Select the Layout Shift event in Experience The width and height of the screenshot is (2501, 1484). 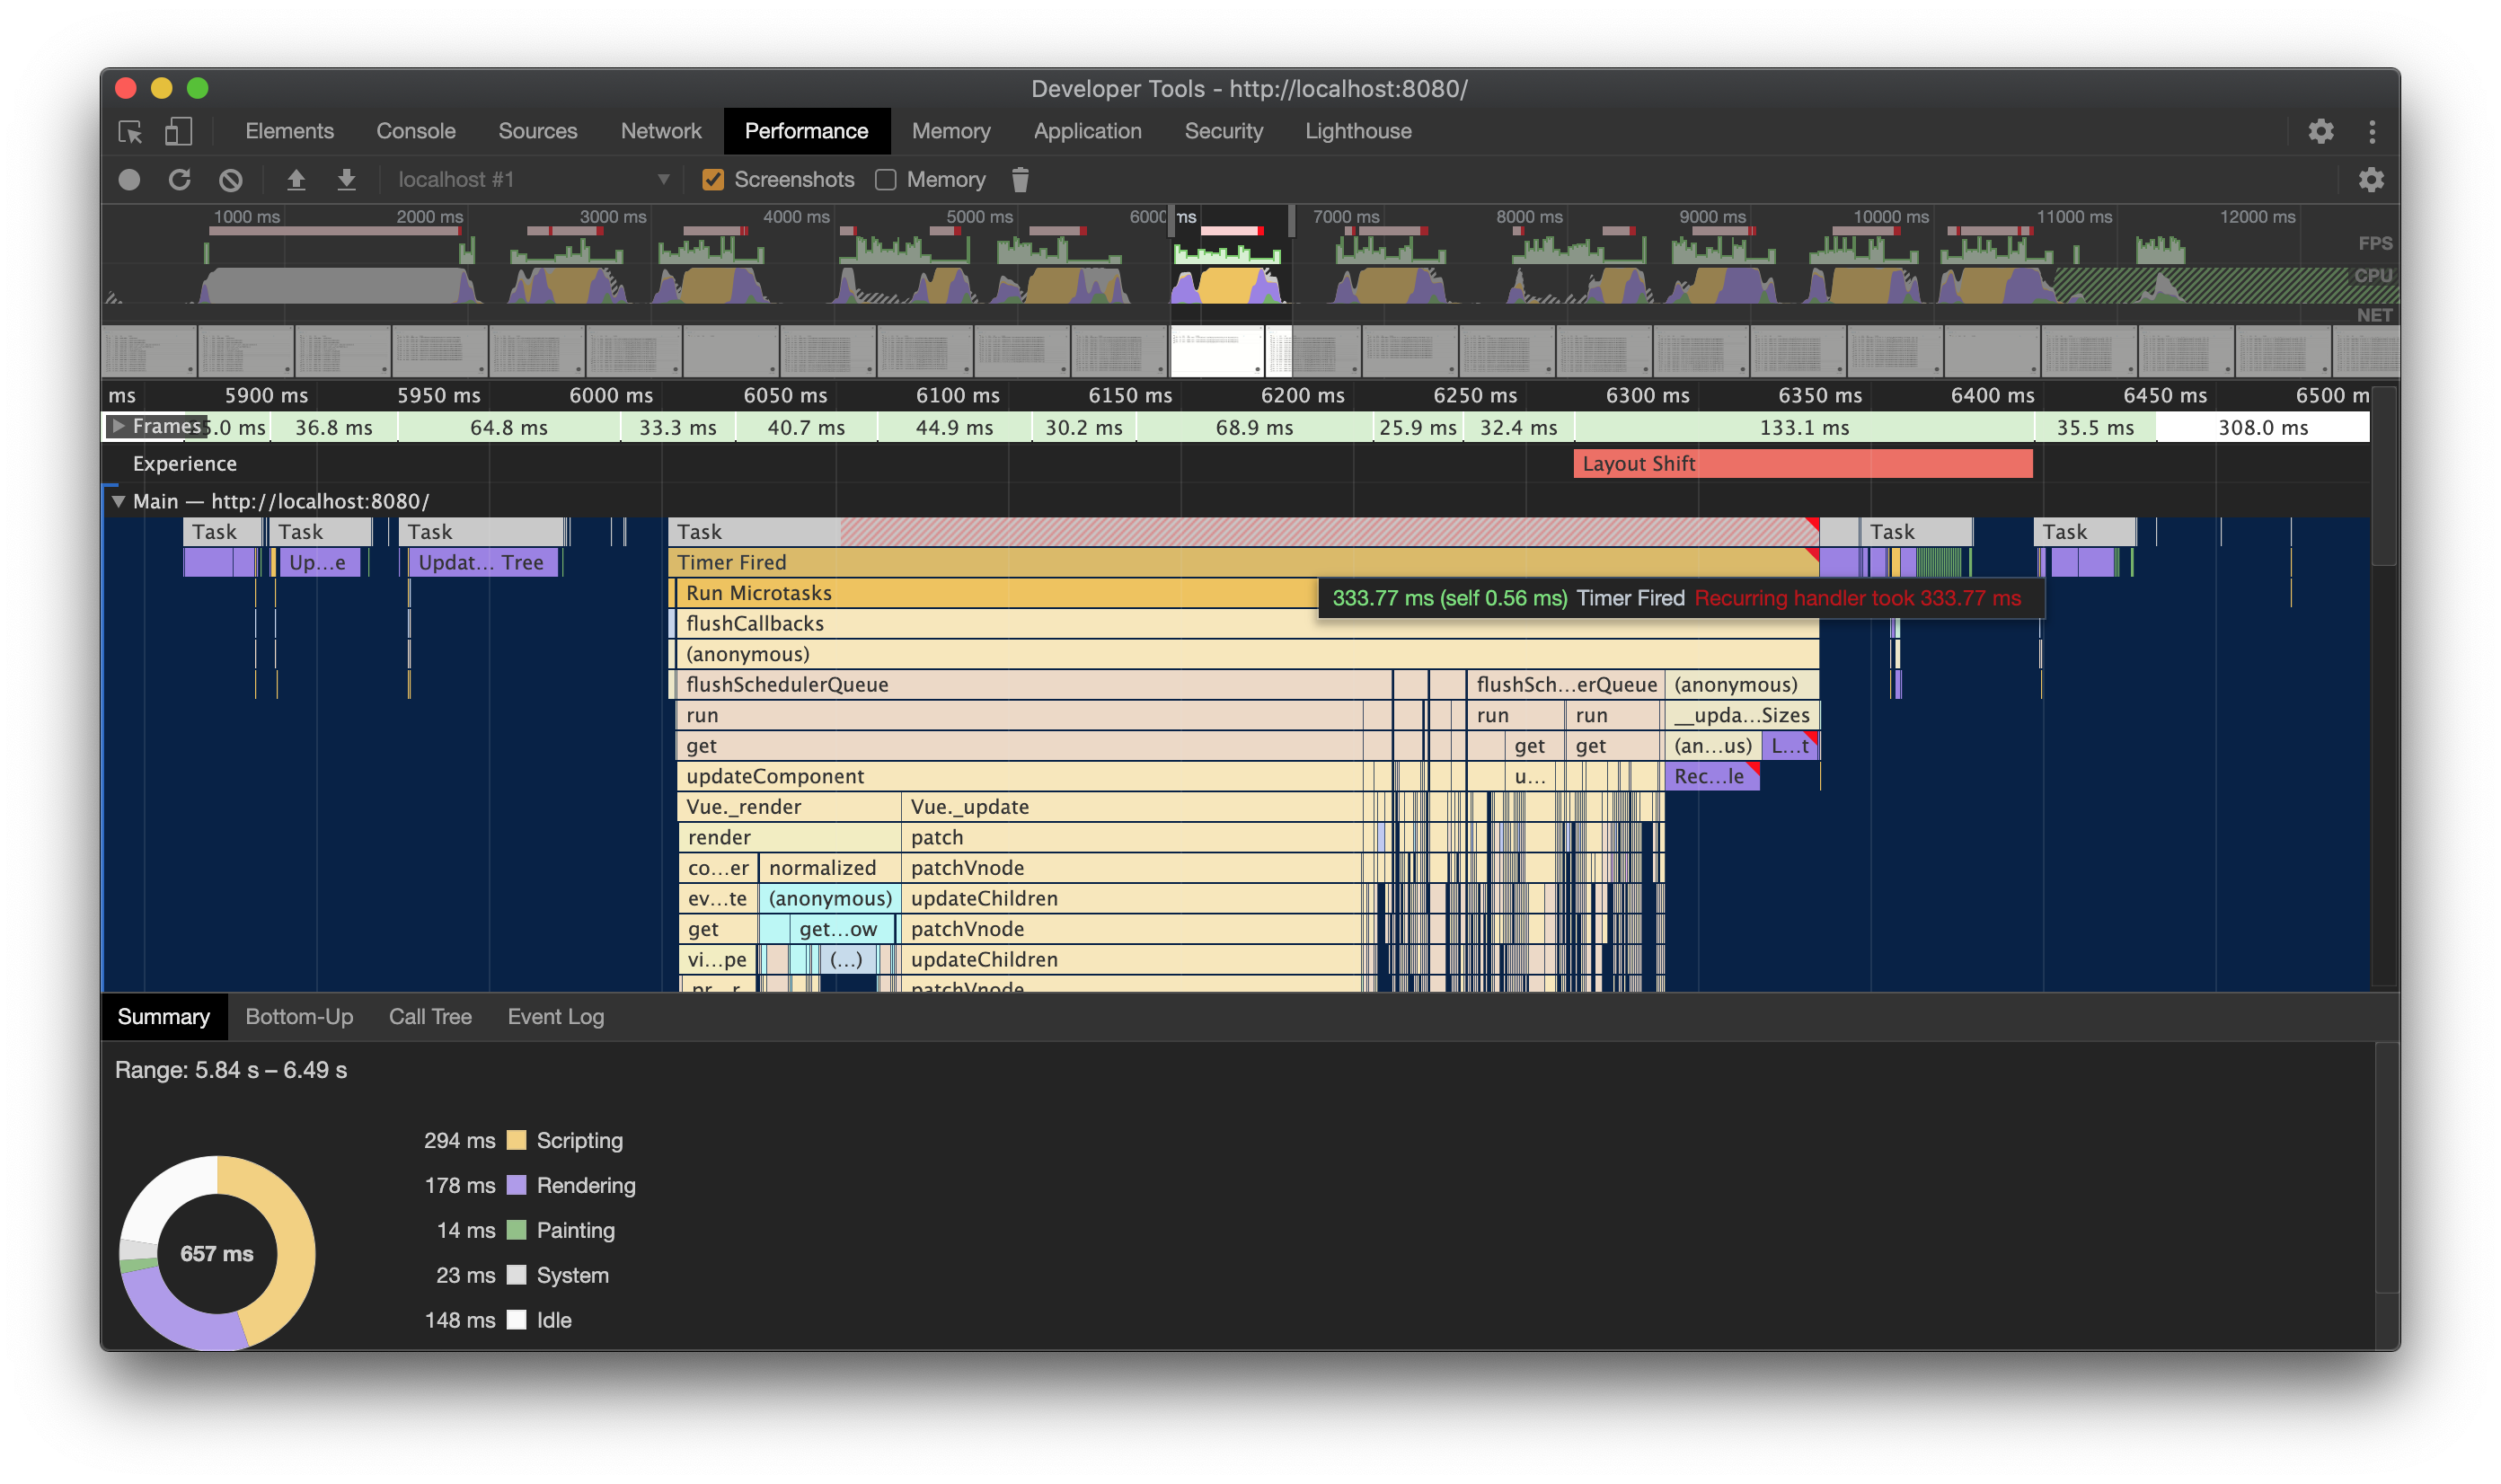pyautogui.click(x=1802, y=464)
